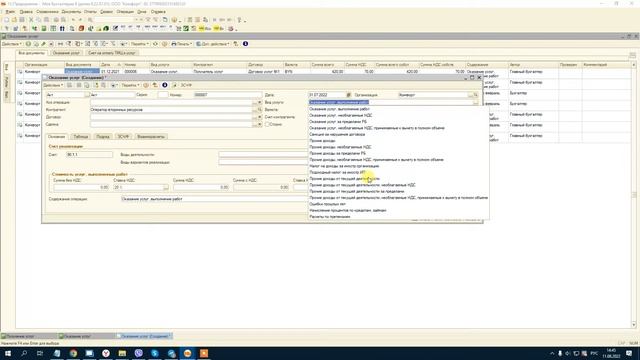
Task: Open the calendar picker next to Дата field
Action: [349, 95]
